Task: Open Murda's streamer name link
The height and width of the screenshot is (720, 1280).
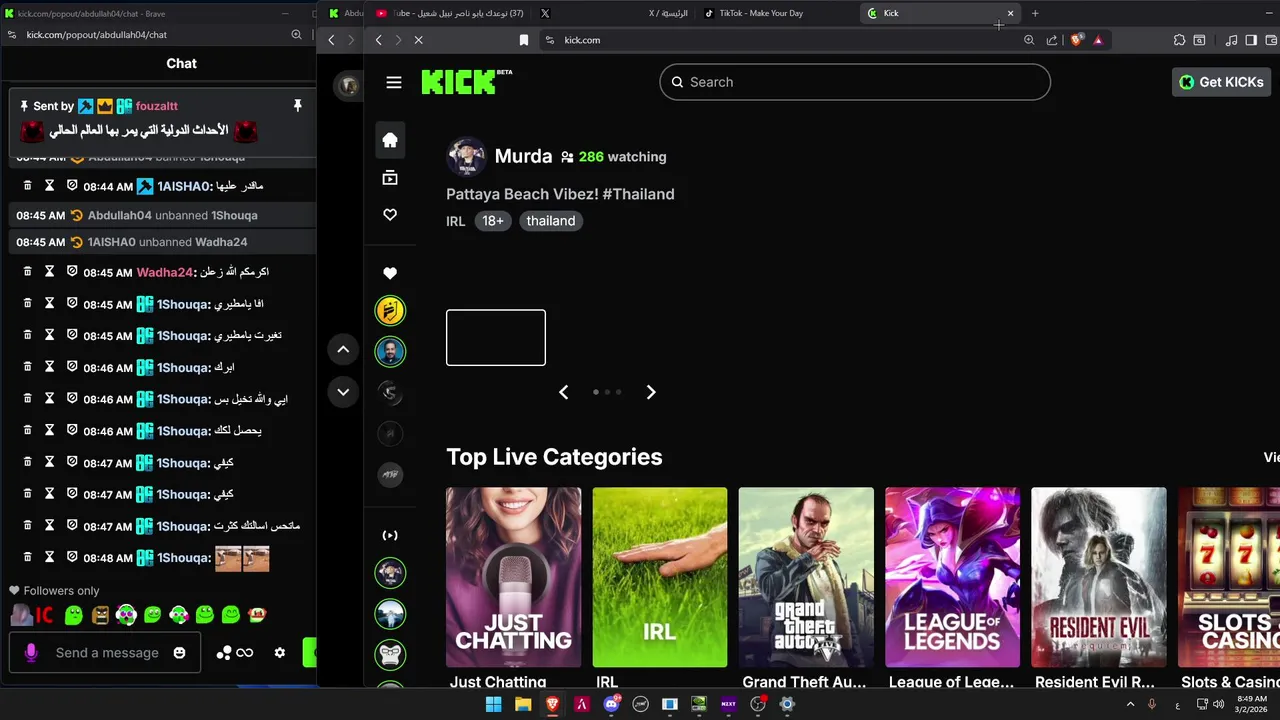Action: pyautogui.click(x=523, y=156)
